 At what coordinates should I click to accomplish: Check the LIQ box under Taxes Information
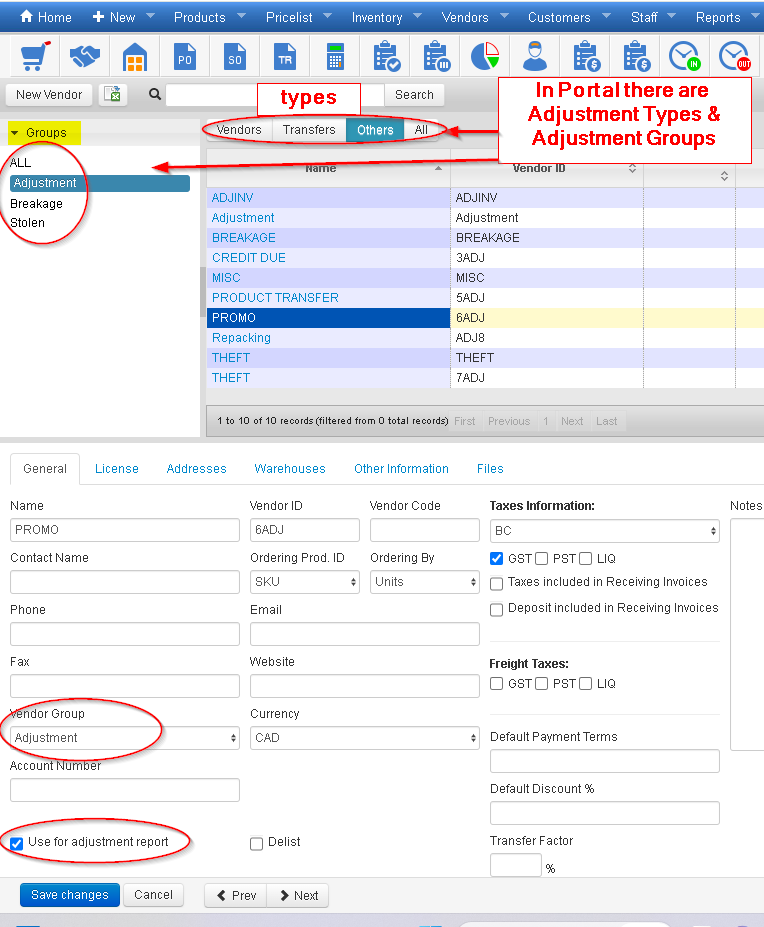[x=585, y=559]
